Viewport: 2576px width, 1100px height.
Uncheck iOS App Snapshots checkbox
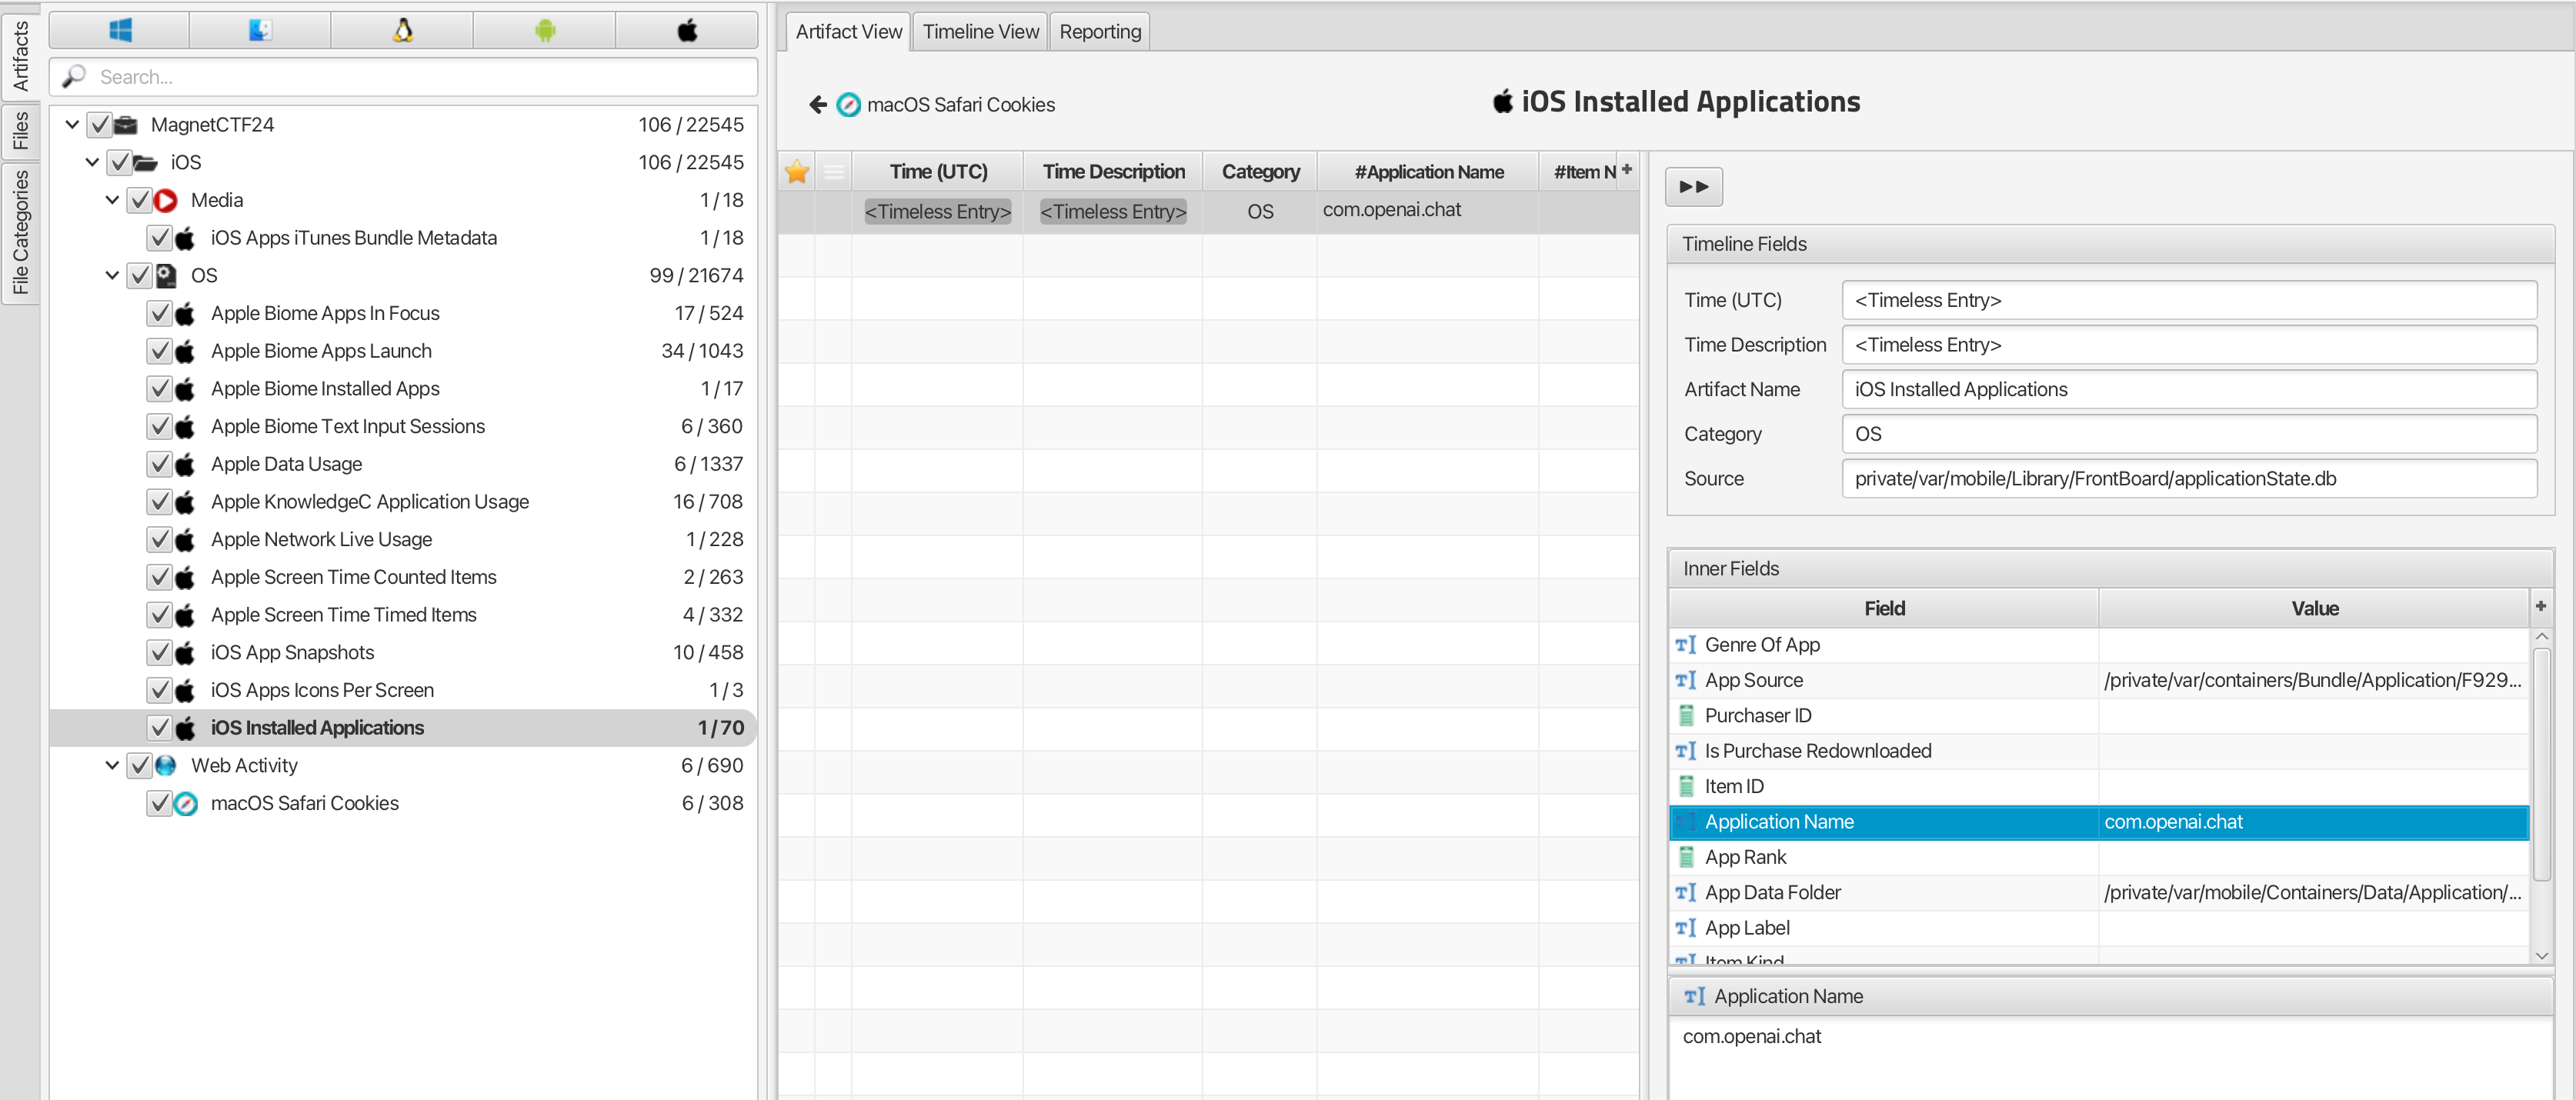click(x=159, y=652)
